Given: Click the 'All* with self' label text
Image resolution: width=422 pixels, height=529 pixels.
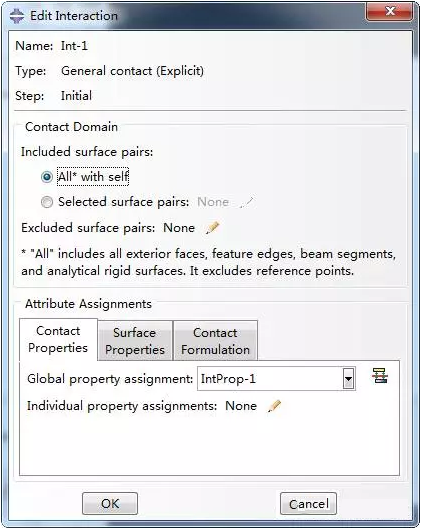Looking at the screenshot, I should coord(93,176).
